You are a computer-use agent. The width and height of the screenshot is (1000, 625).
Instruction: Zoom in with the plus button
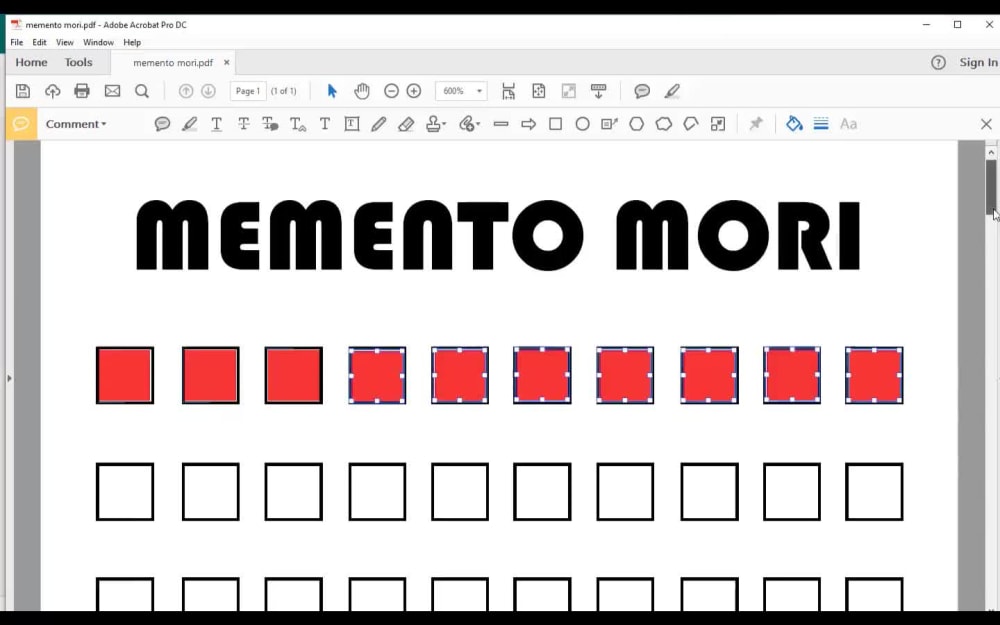coord(414,91)
